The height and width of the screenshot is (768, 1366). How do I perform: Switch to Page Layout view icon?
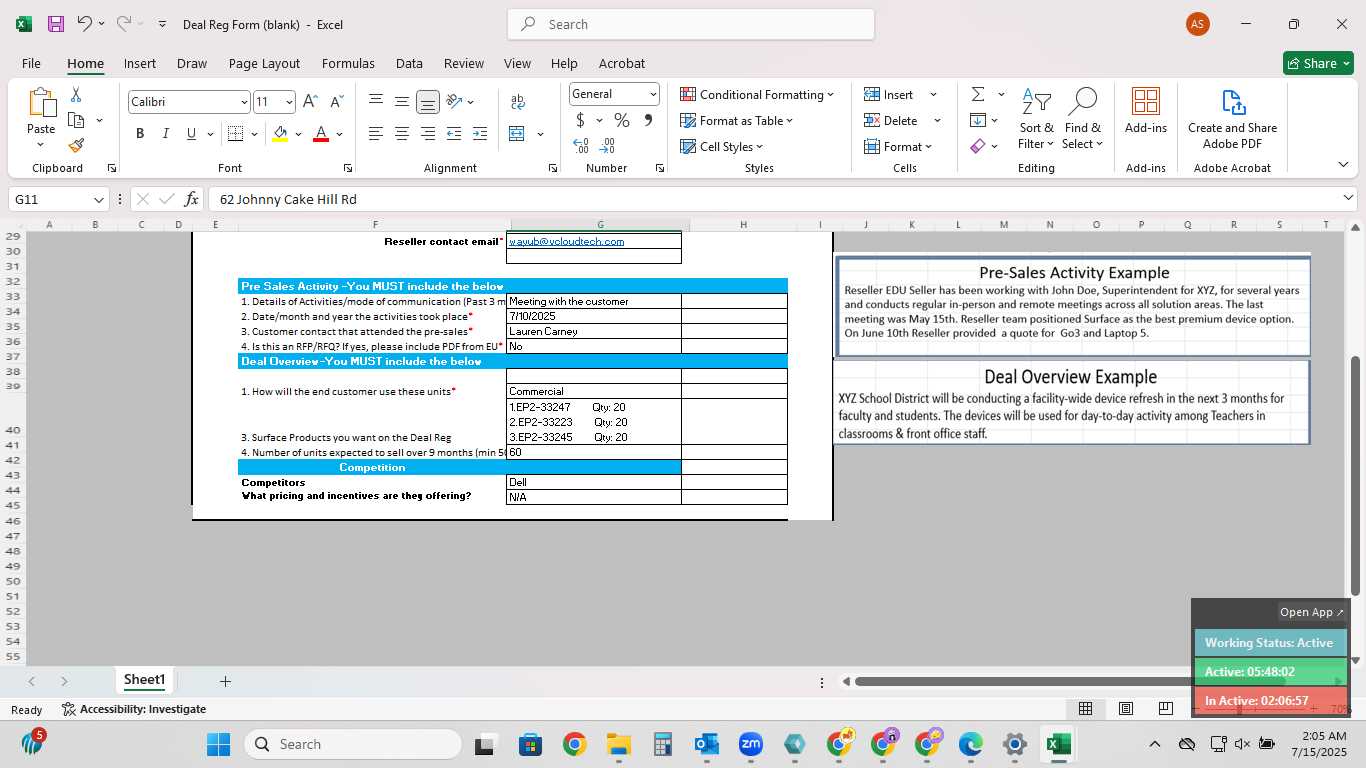(x=1125, y=709)
